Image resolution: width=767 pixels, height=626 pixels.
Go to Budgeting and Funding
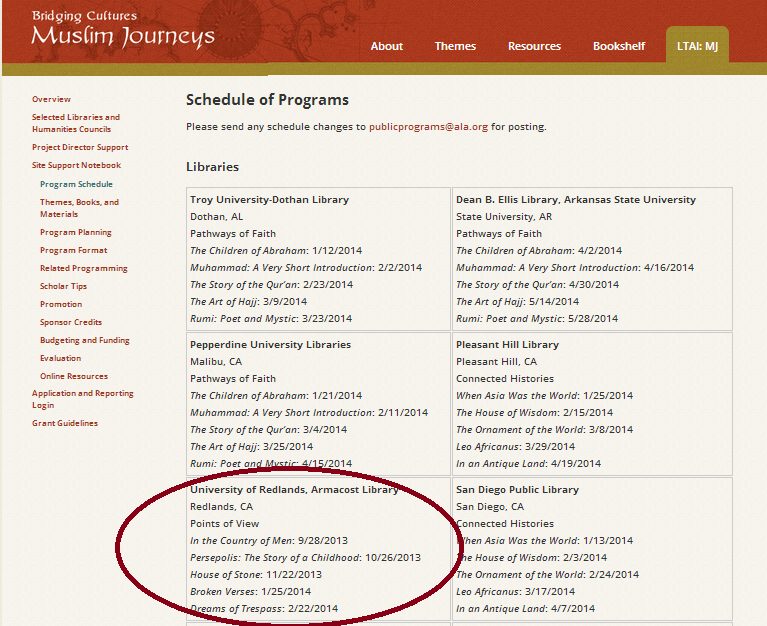(85, 340)
